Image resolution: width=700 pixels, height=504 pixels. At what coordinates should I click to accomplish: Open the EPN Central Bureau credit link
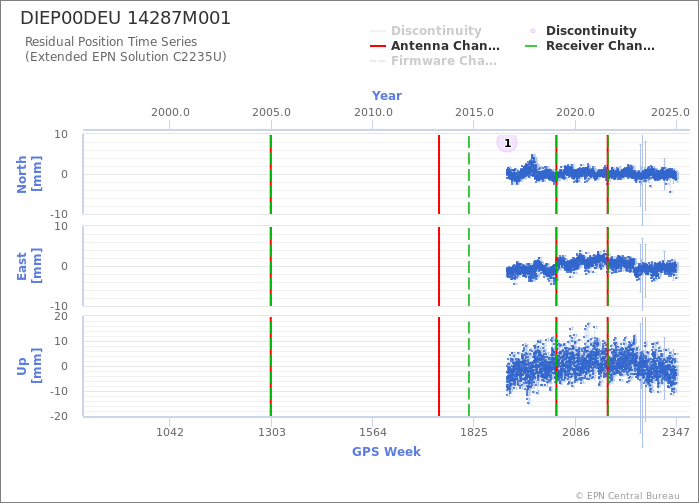point(627,496)
